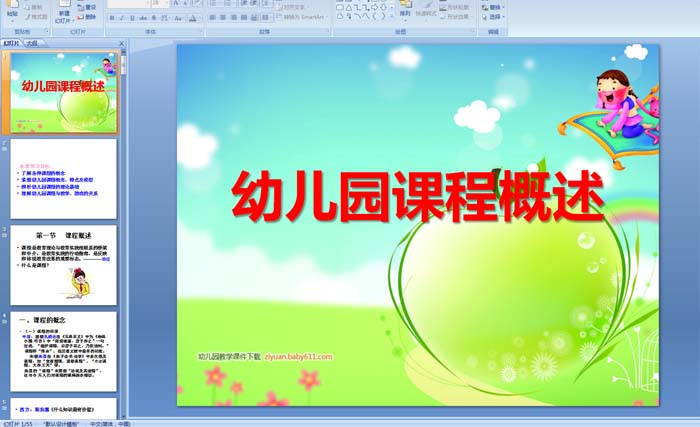The width and height of the screenshot is (700, 427).
Task: Select the rectangle shape in shapes gallery
Action: (x=340, y=8)
